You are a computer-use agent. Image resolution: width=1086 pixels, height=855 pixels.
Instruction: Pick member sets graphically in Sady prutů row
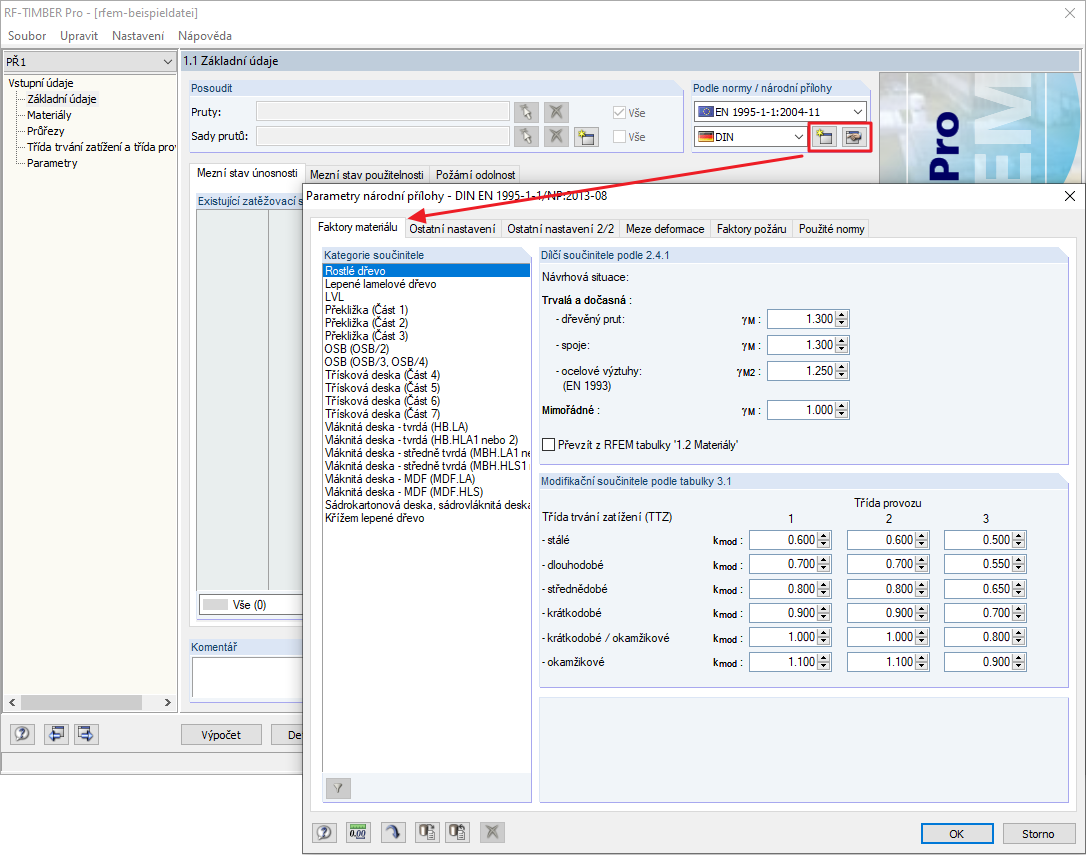(x=526, y=136)
